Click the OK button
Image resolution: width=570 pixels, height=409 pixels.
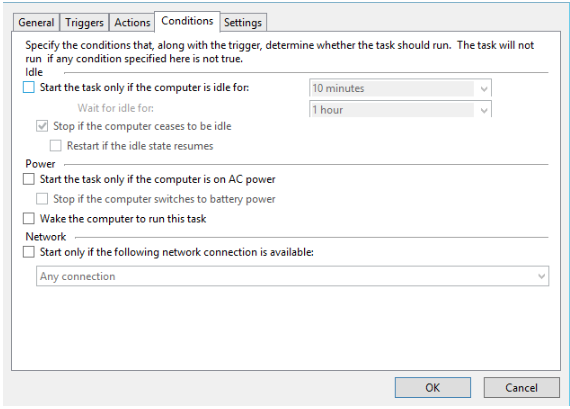click(433, 388)
